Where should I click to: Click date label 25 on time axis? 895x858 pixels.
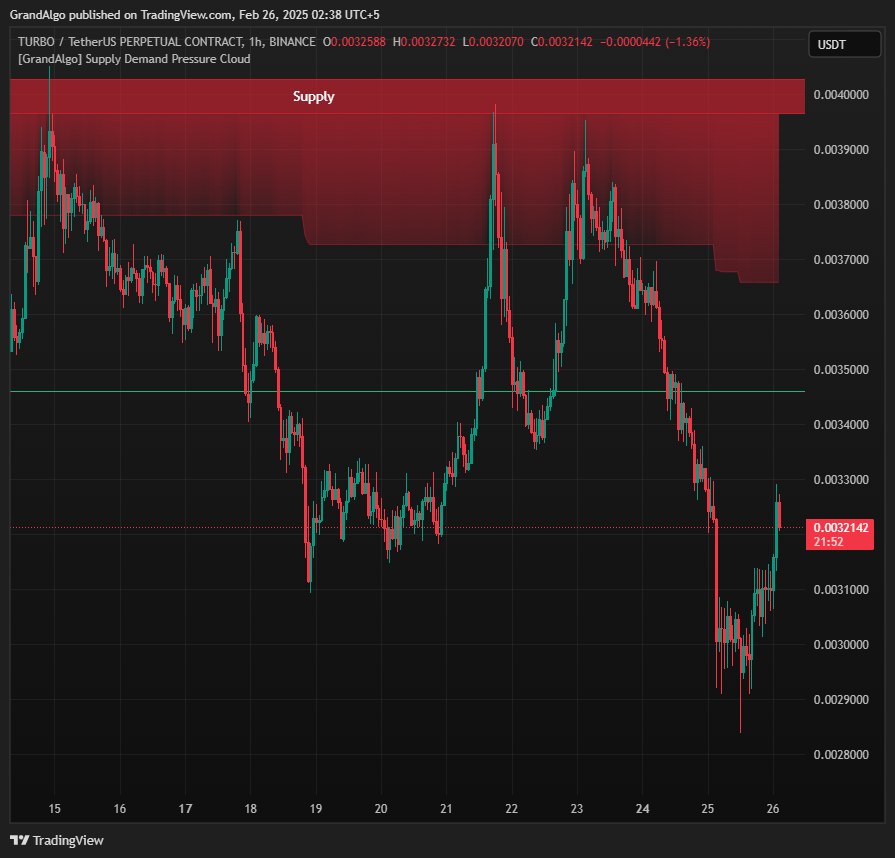pyautogui.click(x=708, y=808)
